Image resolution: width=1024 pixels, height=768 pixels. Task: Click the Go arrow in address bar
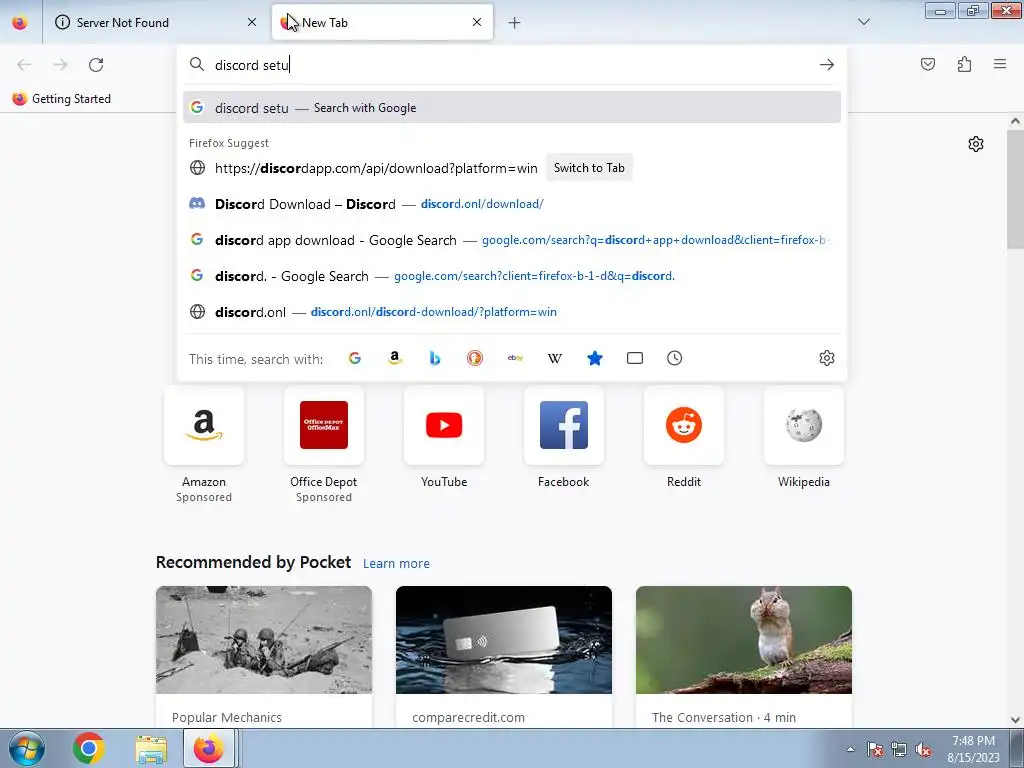point(827,65)
